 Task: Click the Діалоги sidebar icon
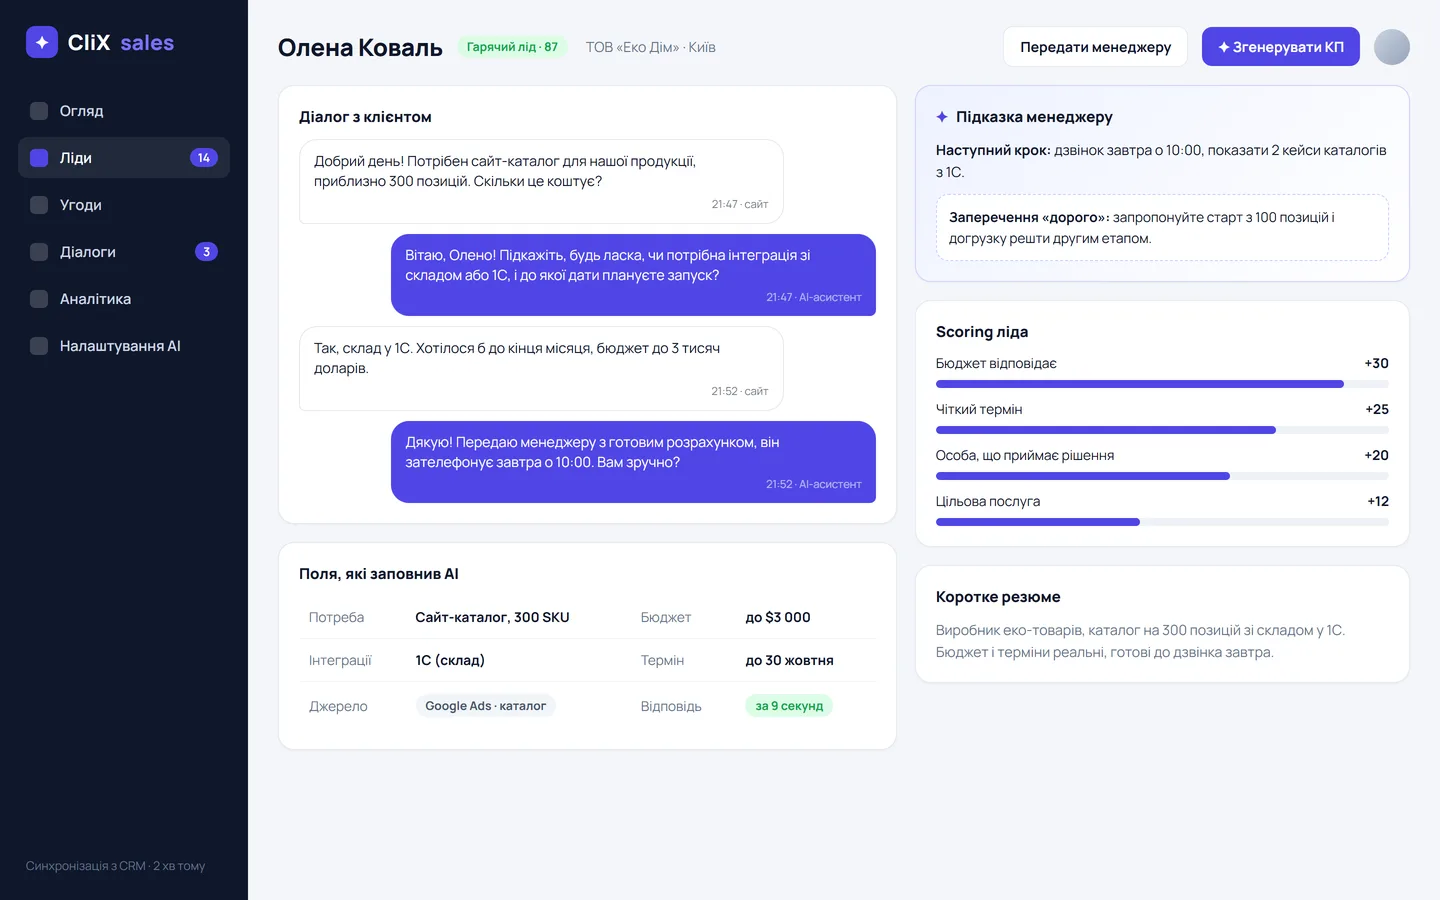click(x=39, y=252)
